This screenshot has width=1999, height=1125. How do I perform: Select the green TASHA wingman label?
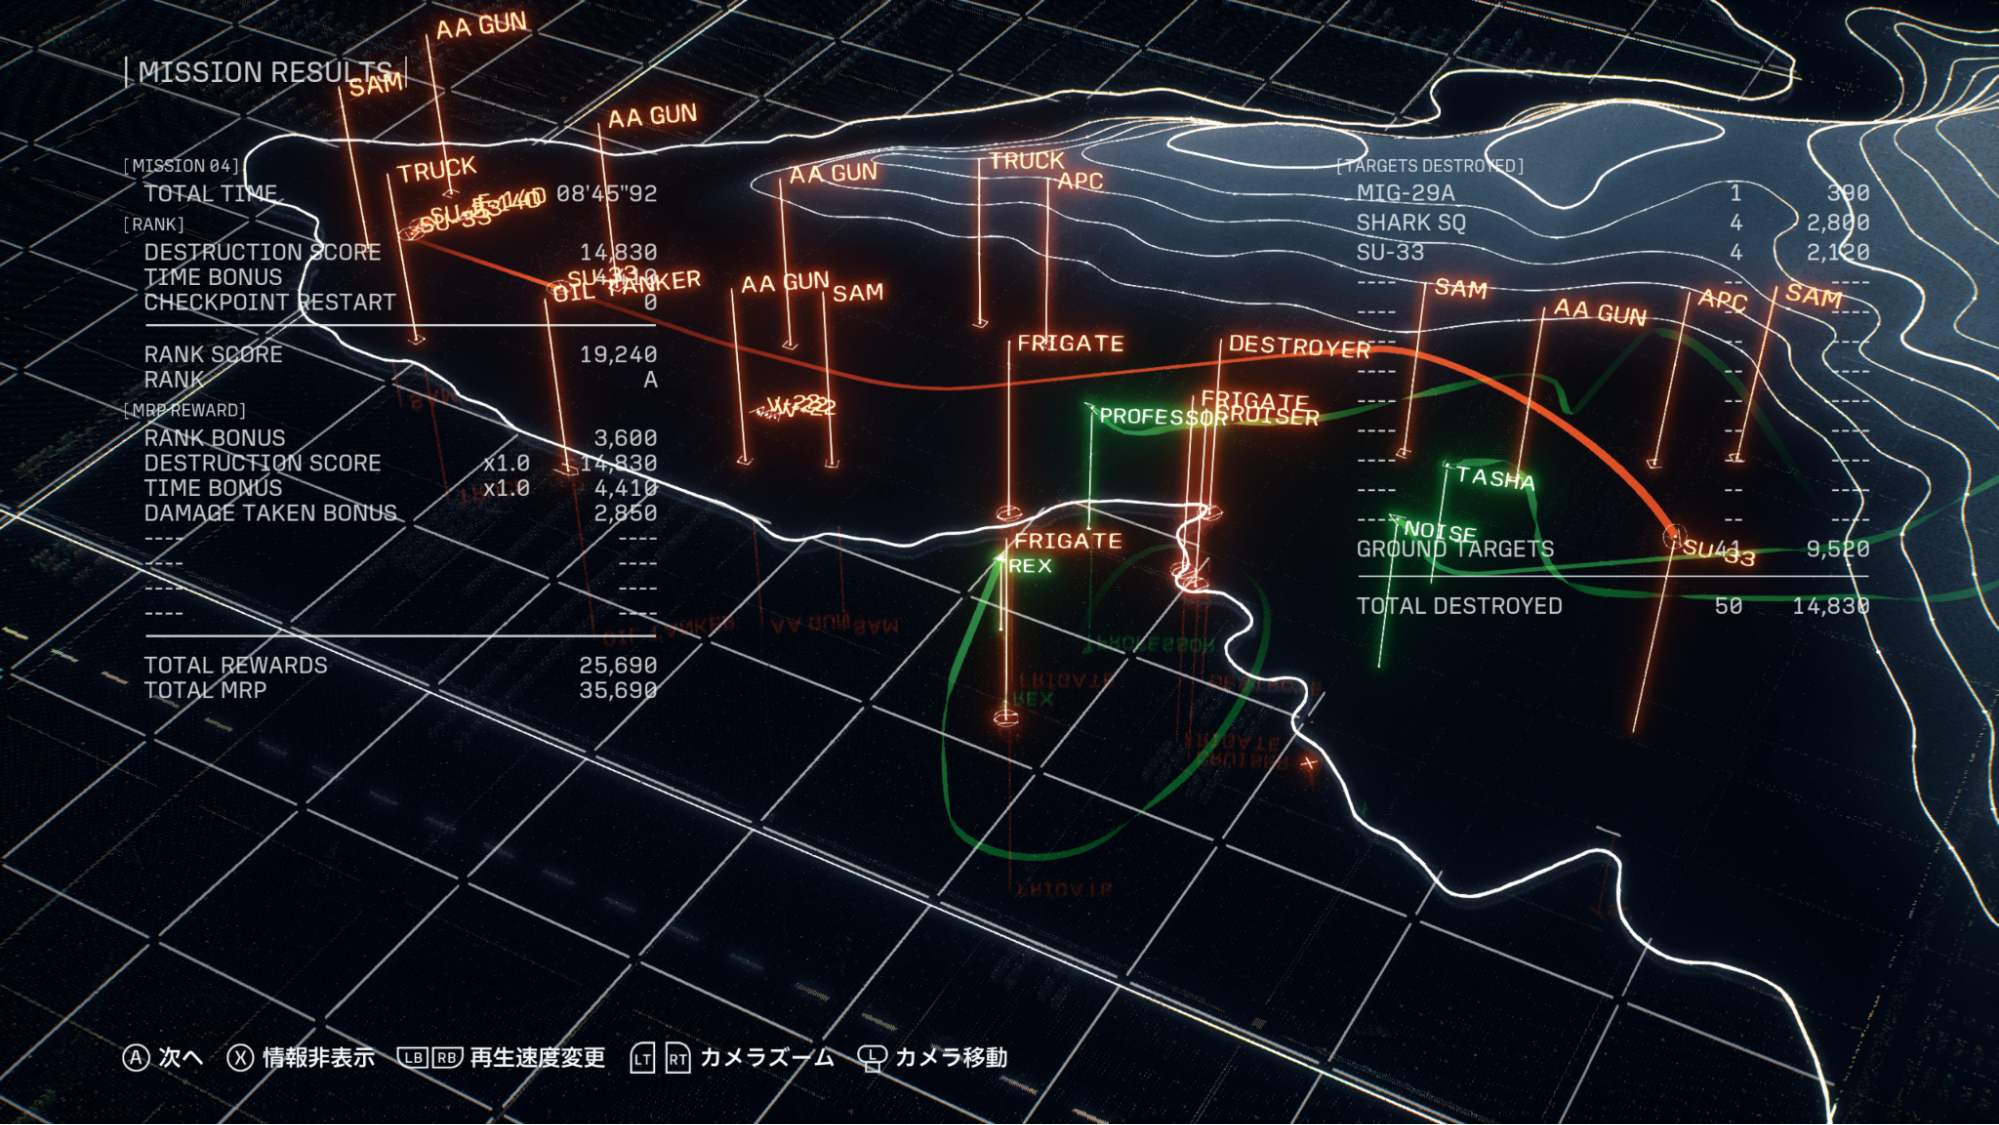[1495, 478]
